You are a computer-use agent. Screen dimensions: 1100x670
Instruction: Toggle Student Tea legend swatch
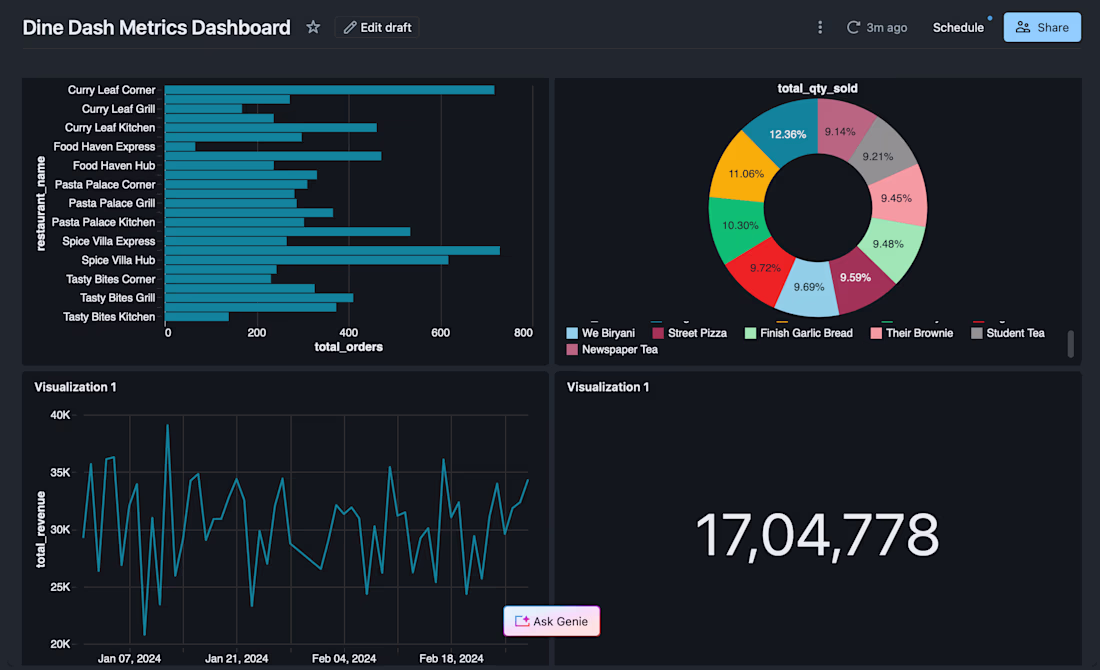tap(977, 333)
